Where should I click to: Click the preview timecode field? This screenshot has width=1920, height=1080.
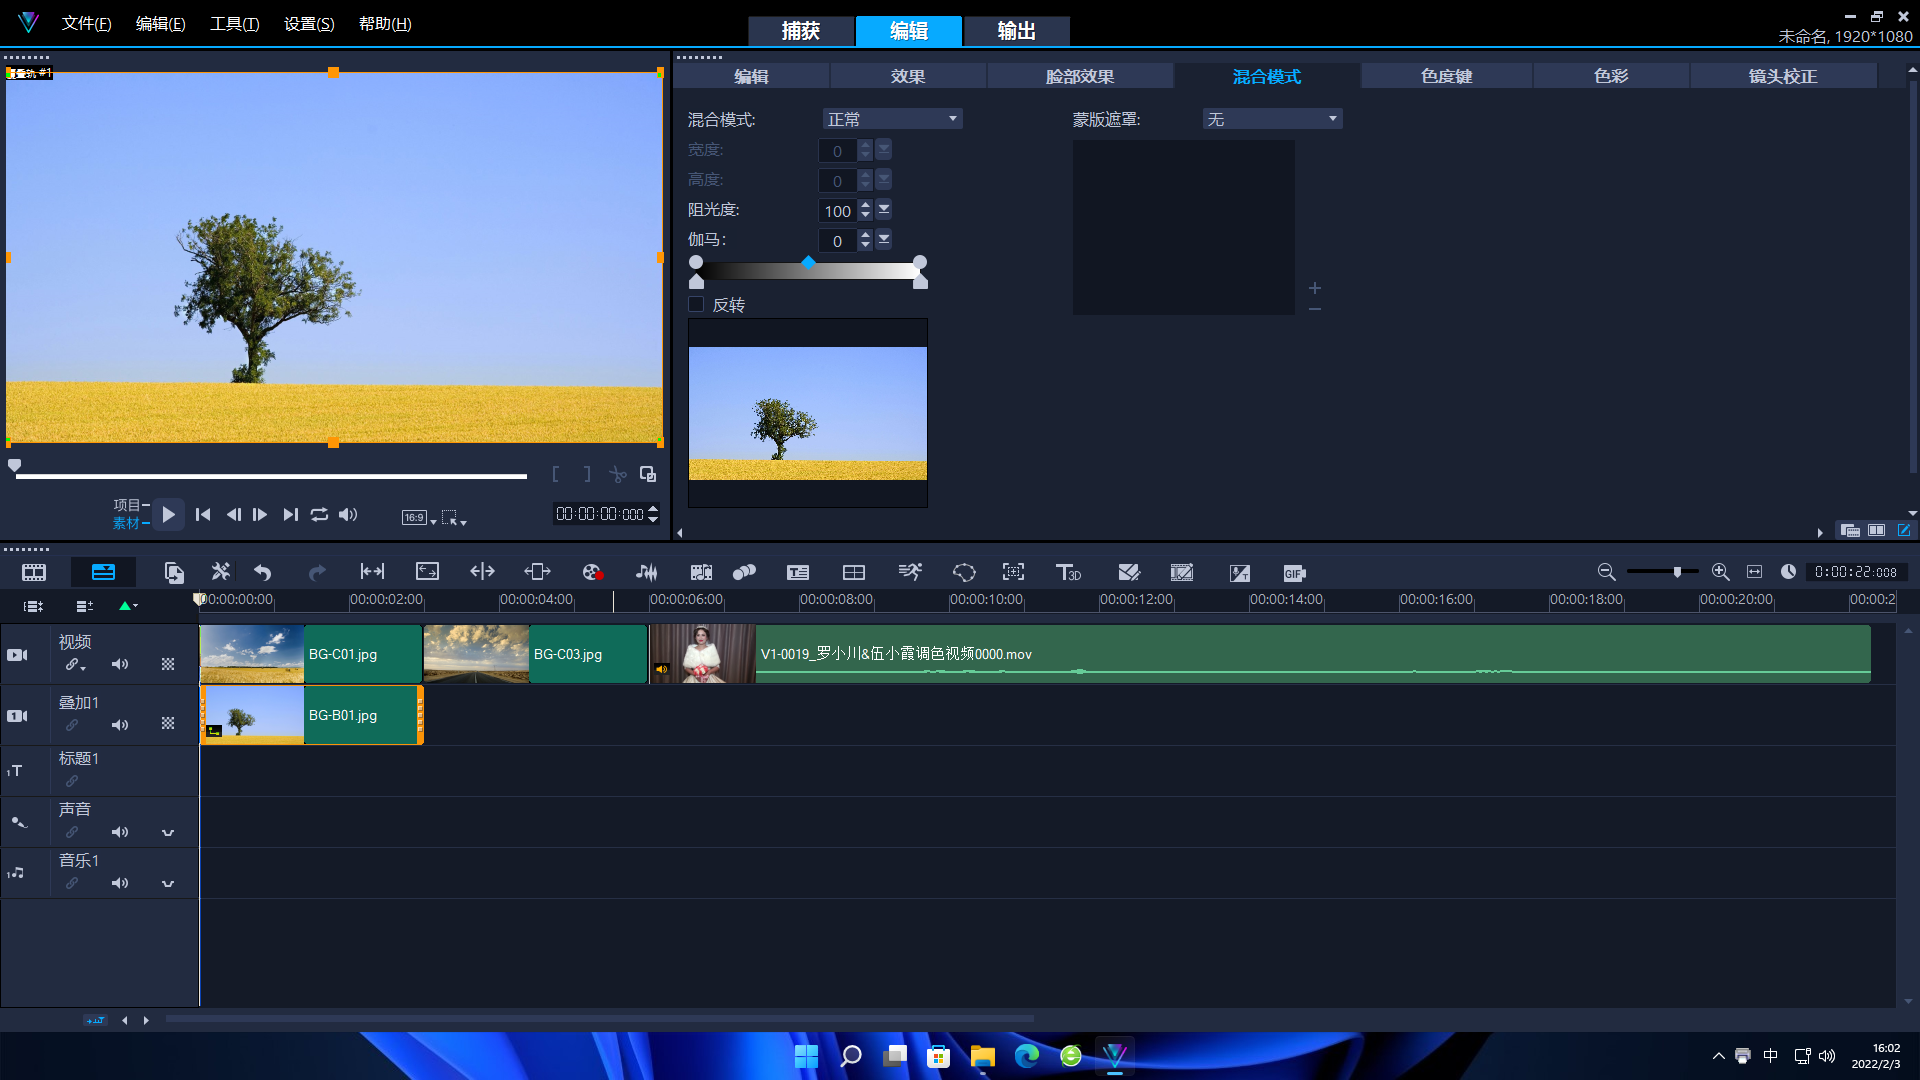[600, 514]
